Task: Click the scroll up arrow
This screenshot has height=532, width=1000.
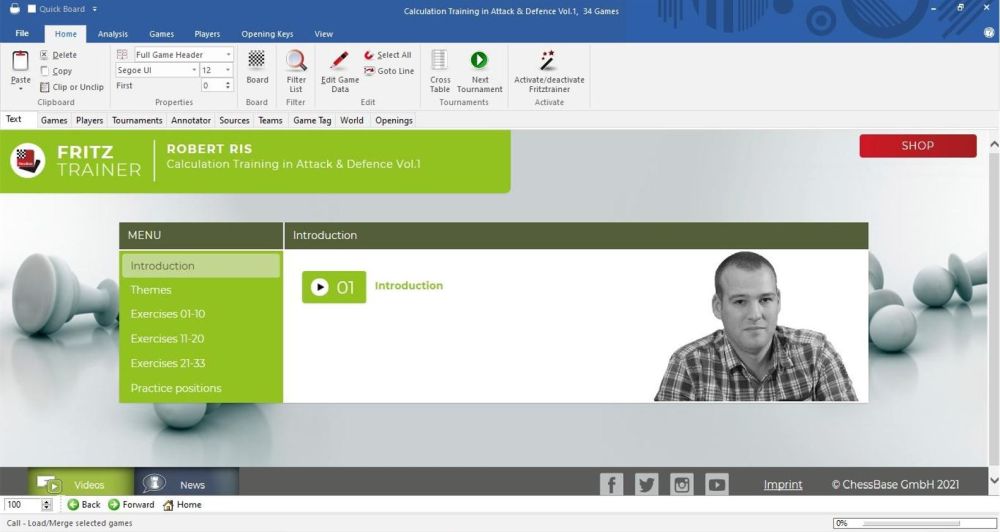Action: coord(994,145)
